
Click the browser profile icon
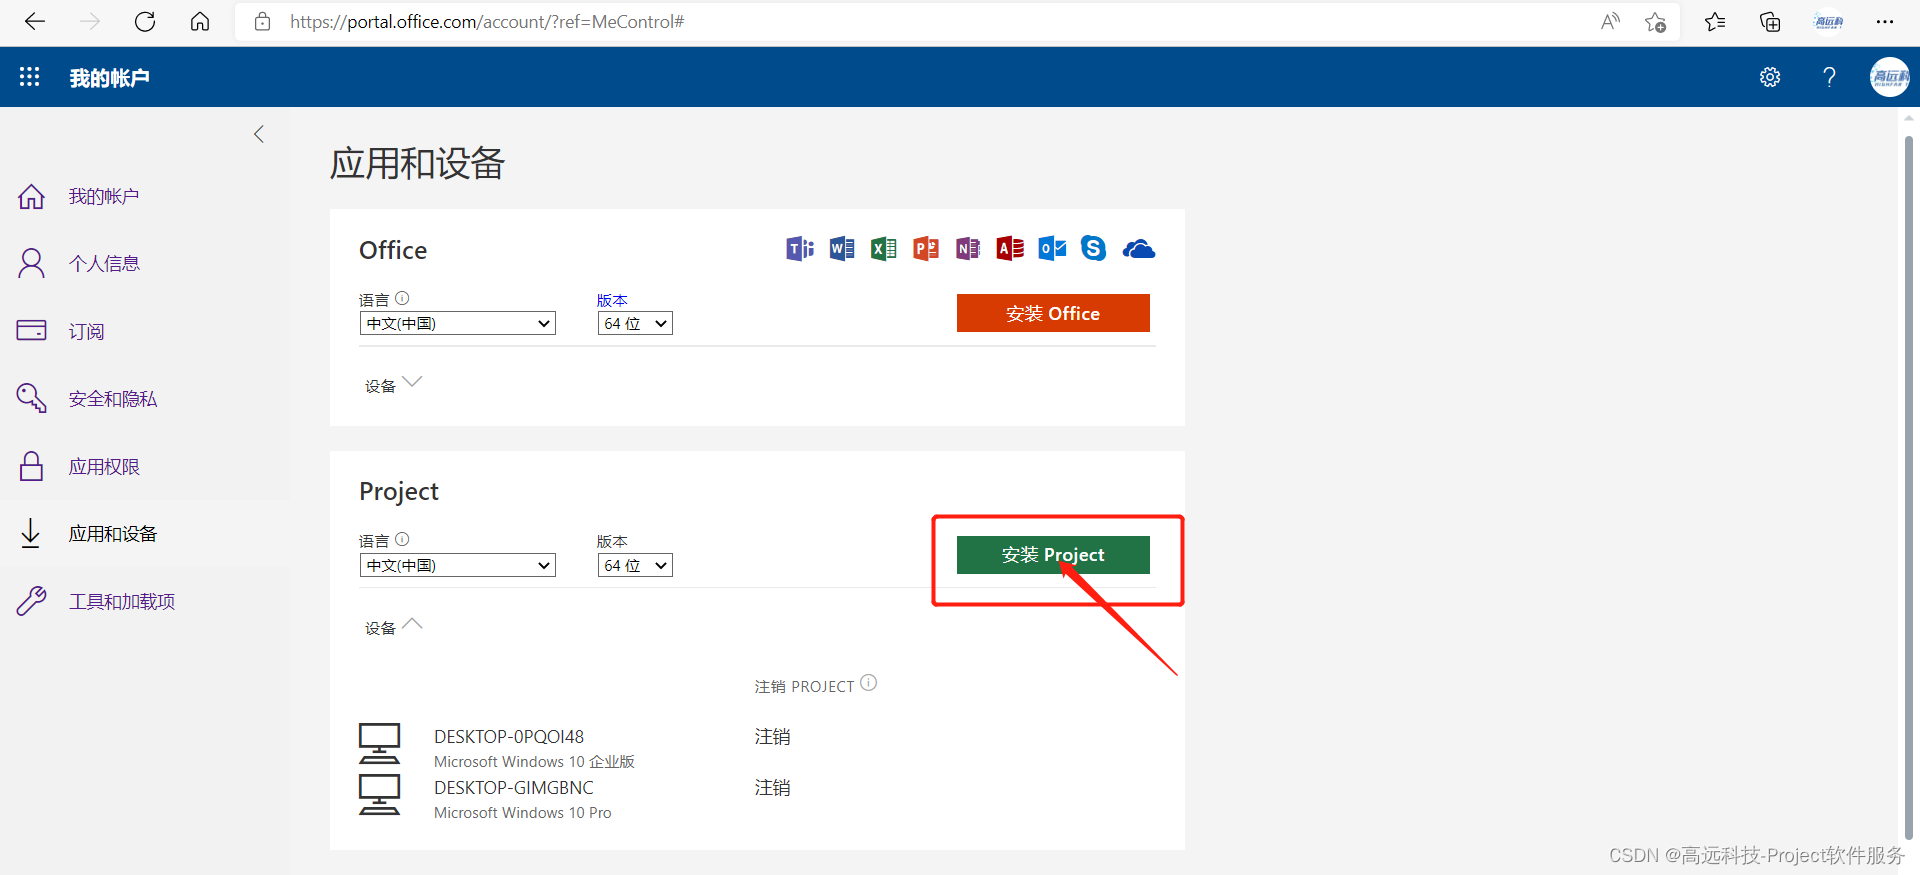click(1829, 22)
